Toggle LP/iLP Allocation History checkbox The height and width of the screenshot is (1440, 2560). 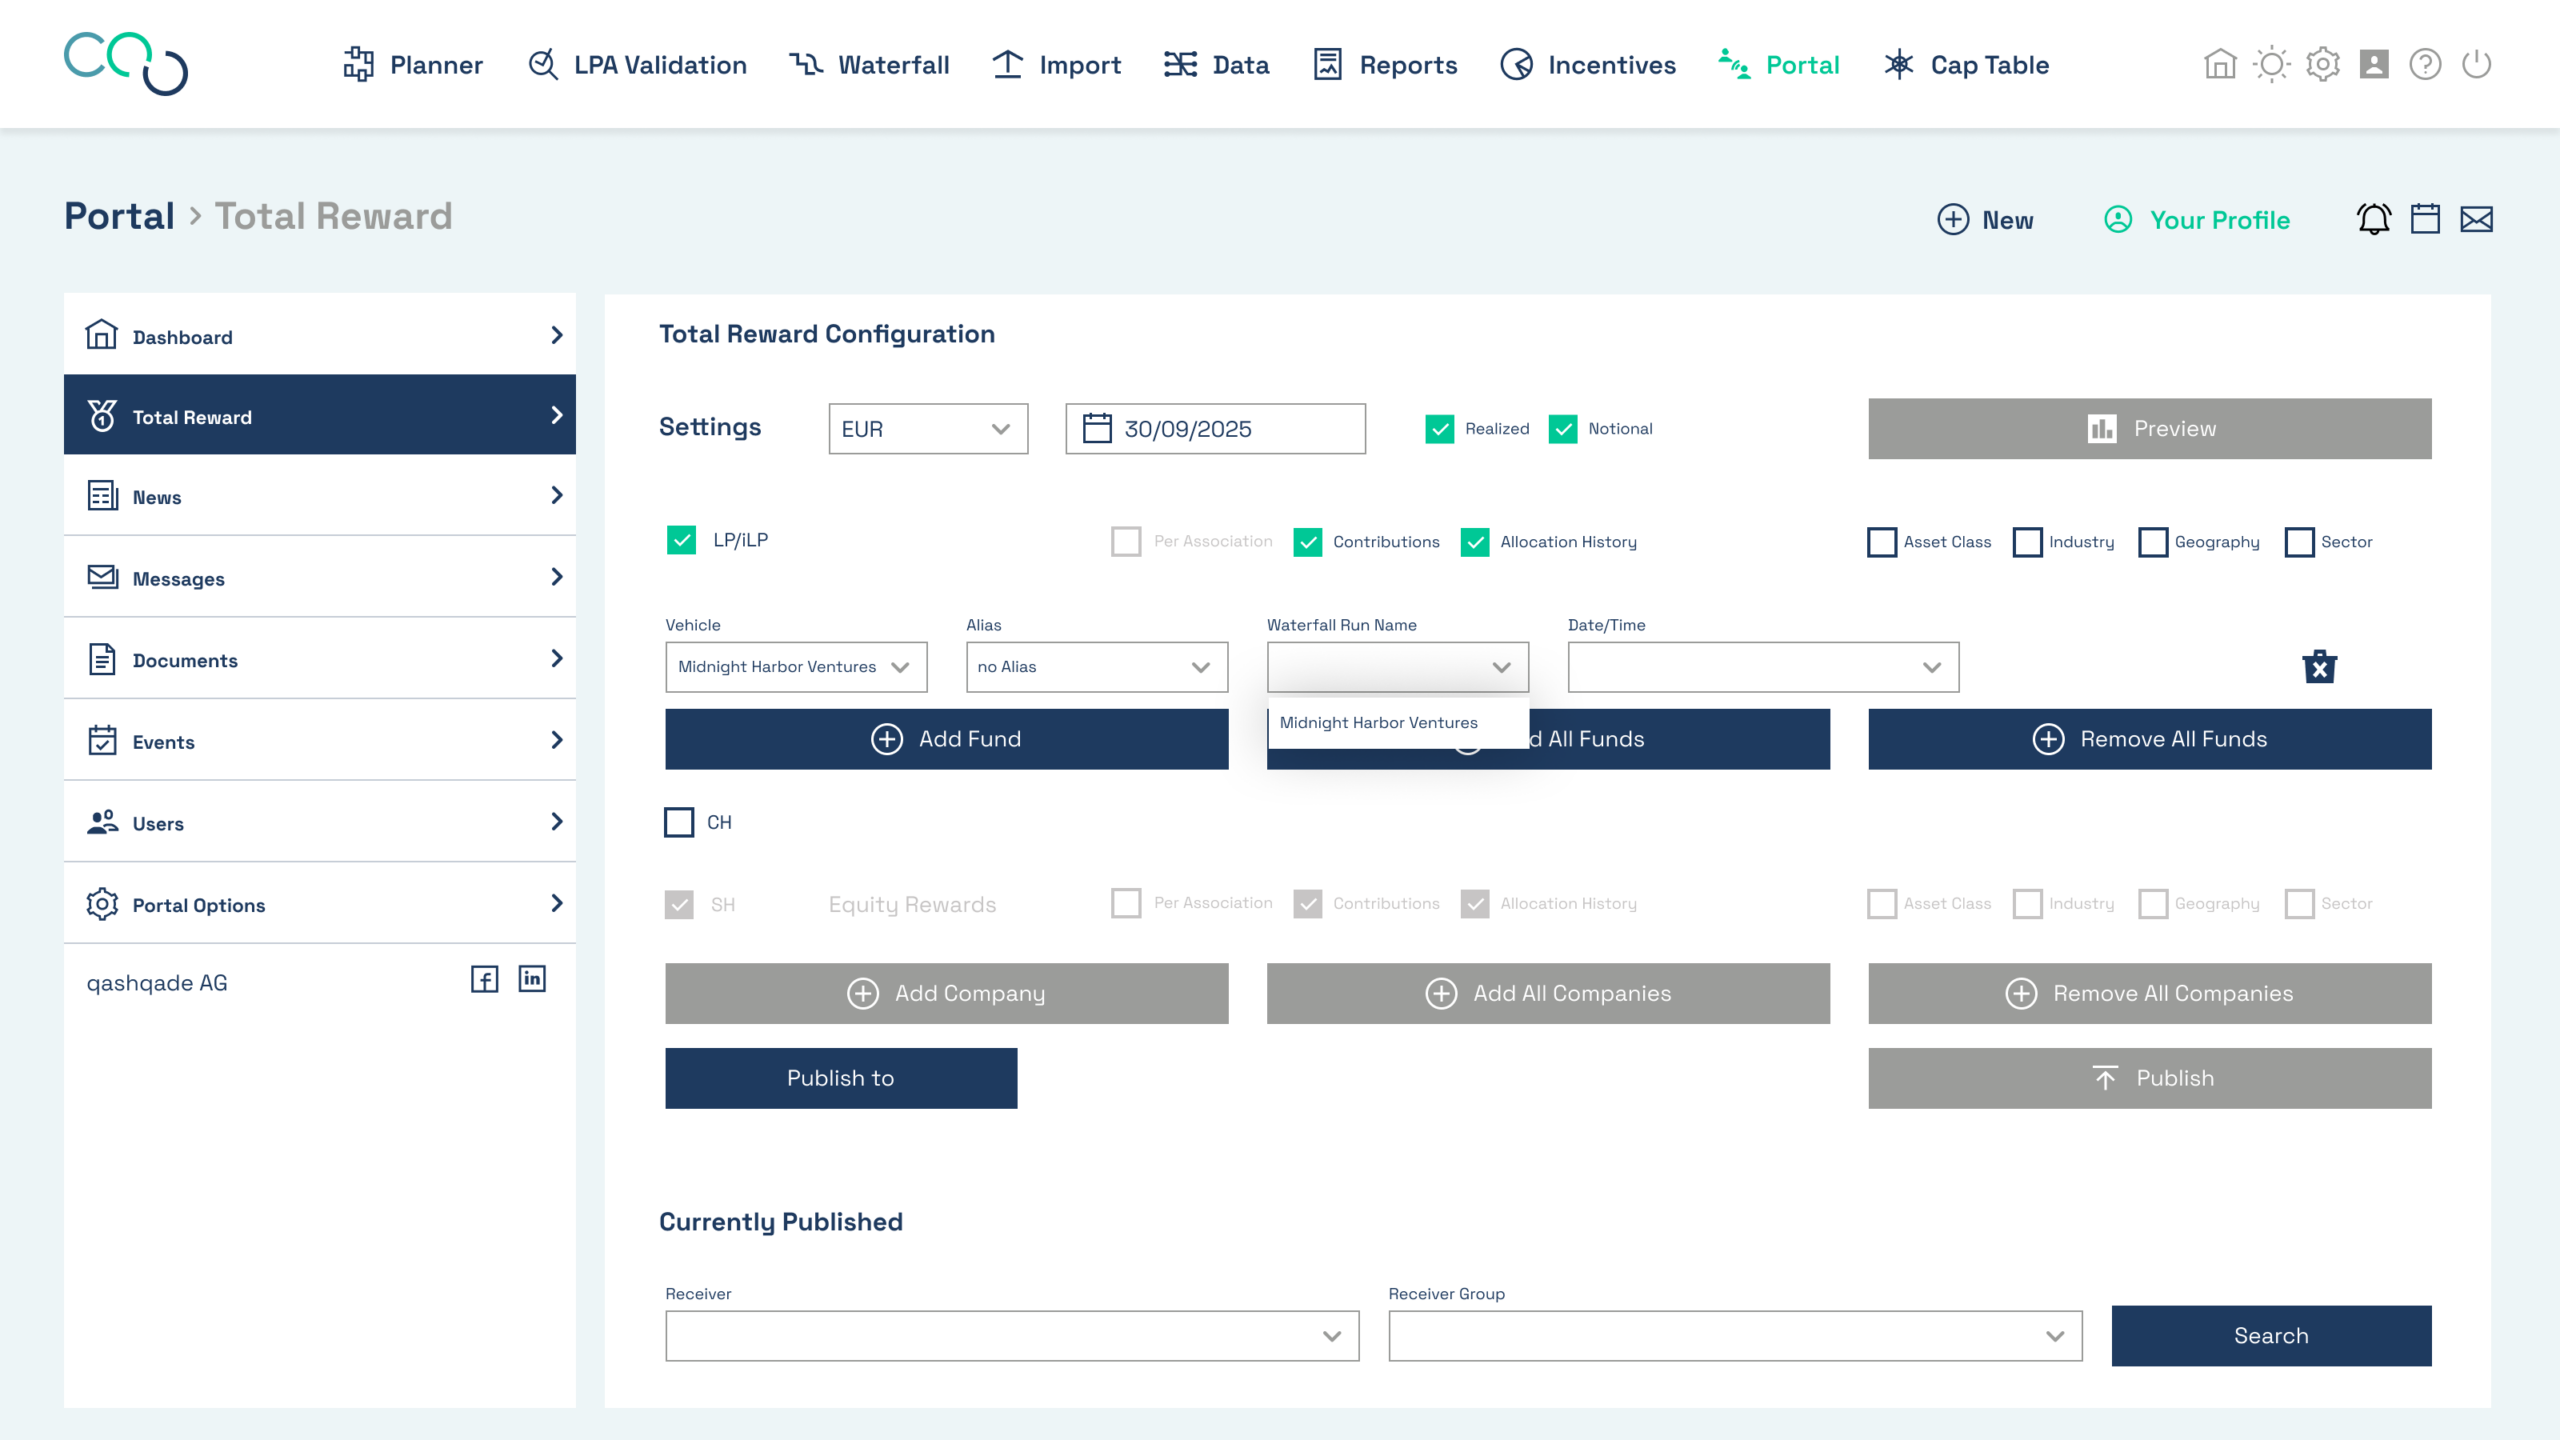pyautogui.click(x=1474, y=542)
